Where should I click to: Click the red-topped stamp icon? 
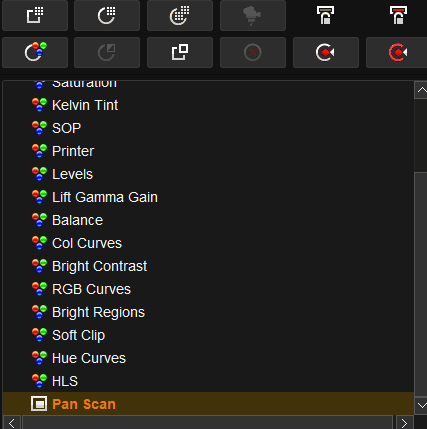tap(398, 15)
